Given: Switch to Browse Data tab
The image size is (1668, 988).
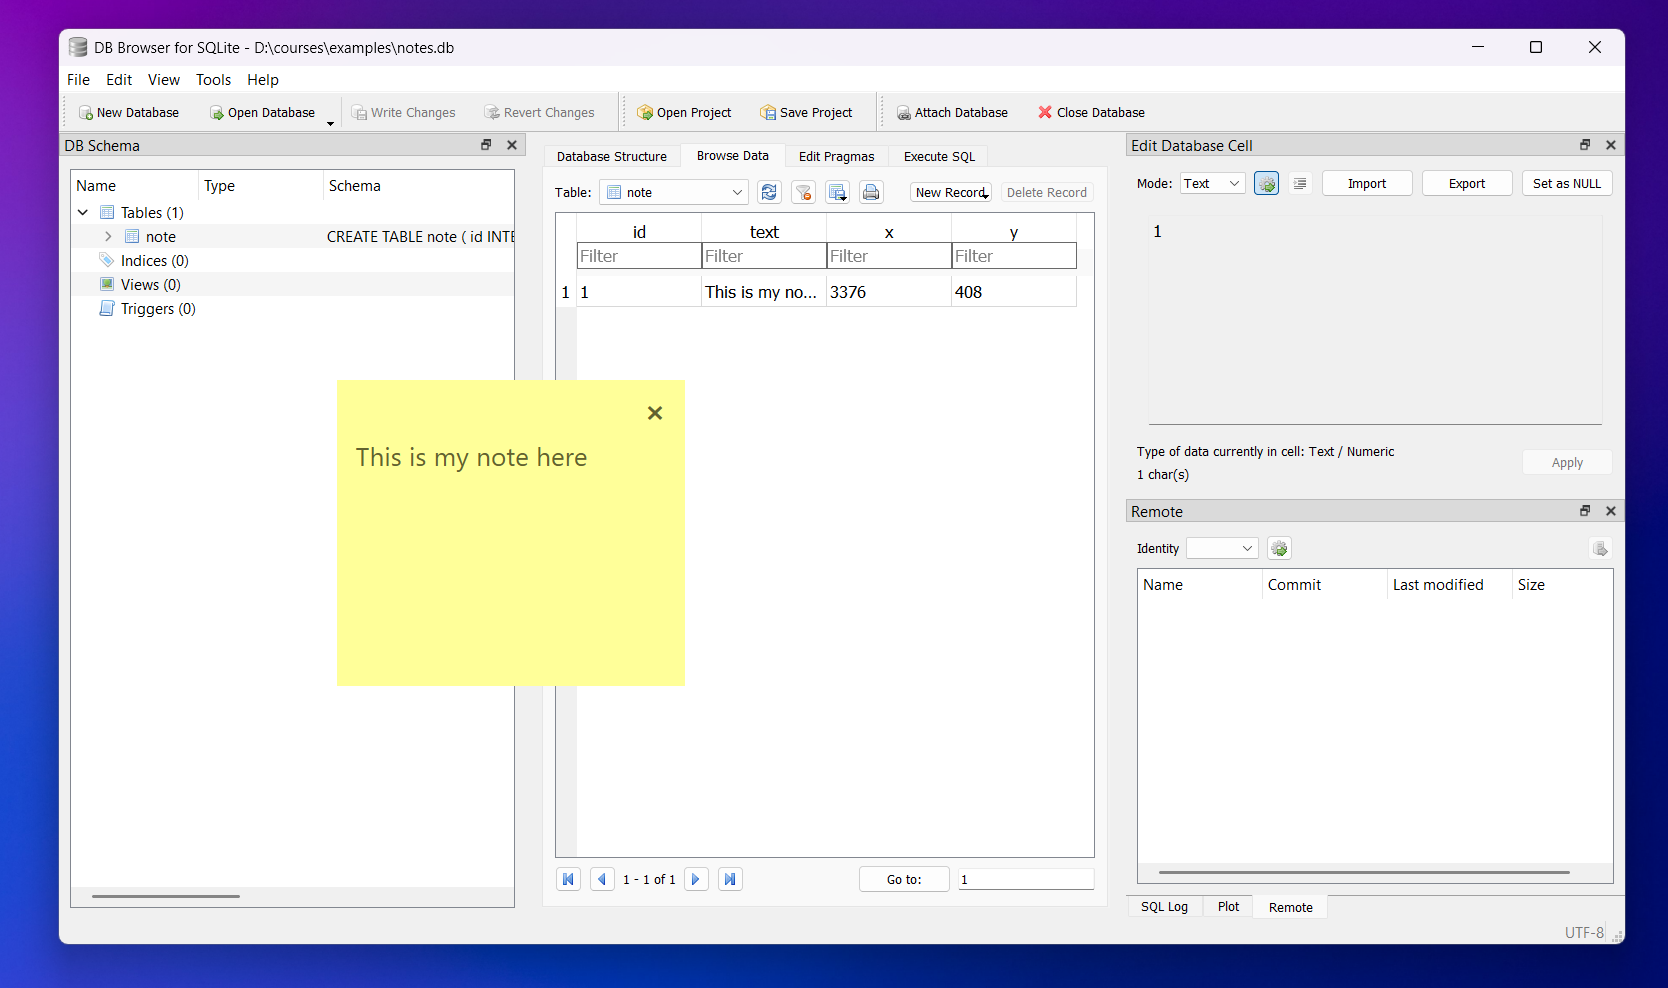Looking at the screenshot, I should (733, 156).
